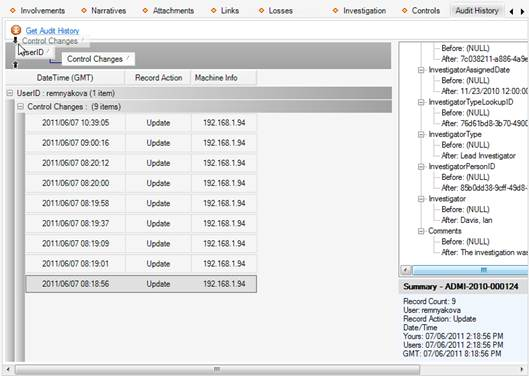
Task: Click 'Record Count: 9' summary text
Action: coord(429,301)
